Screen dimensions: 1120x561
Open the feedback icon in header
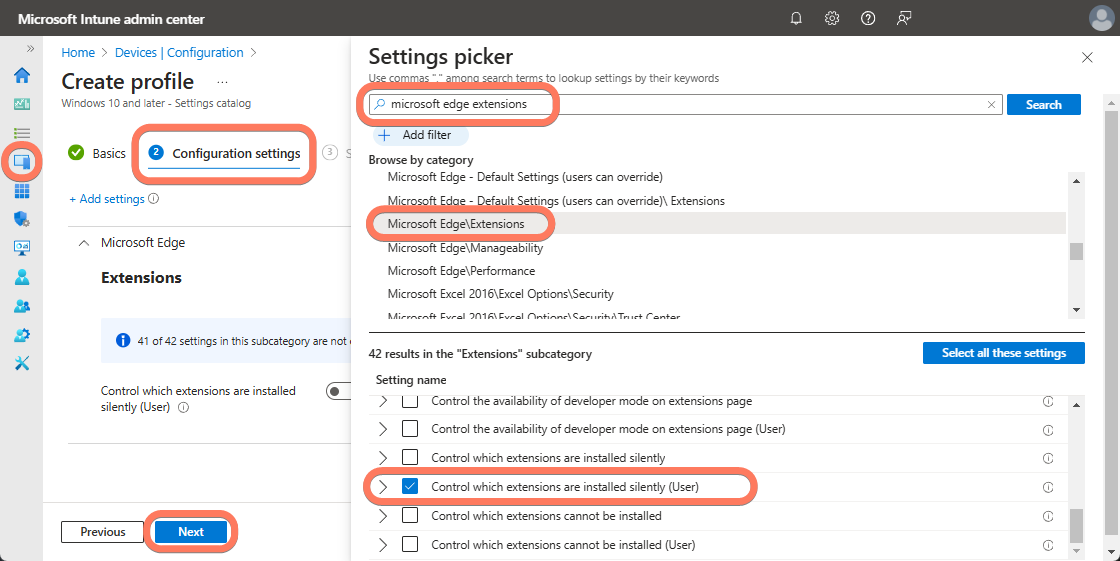904,18
